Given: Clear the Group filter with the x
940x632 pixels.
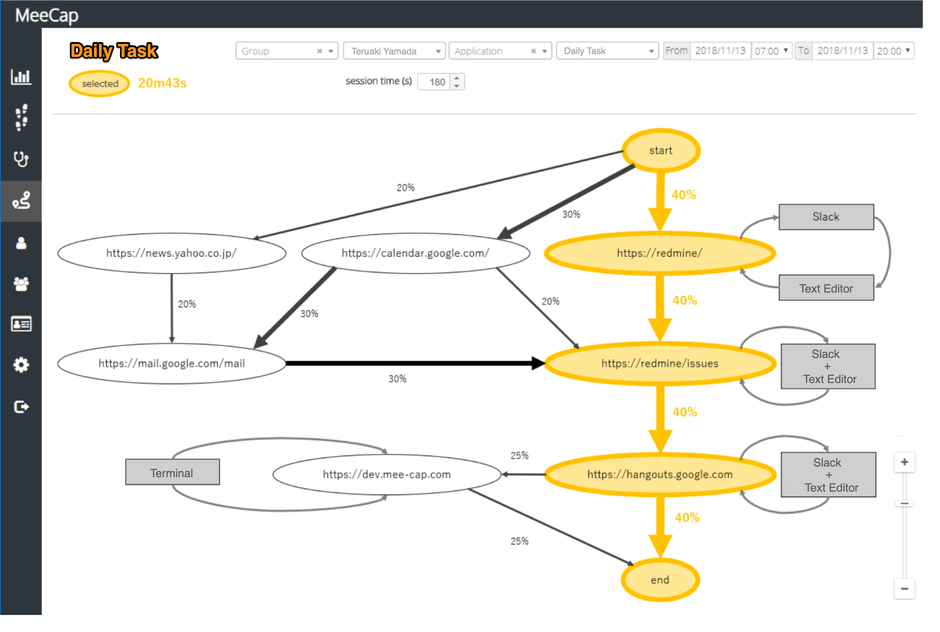Looking at the screenshot, I should [x=320, y=51].
